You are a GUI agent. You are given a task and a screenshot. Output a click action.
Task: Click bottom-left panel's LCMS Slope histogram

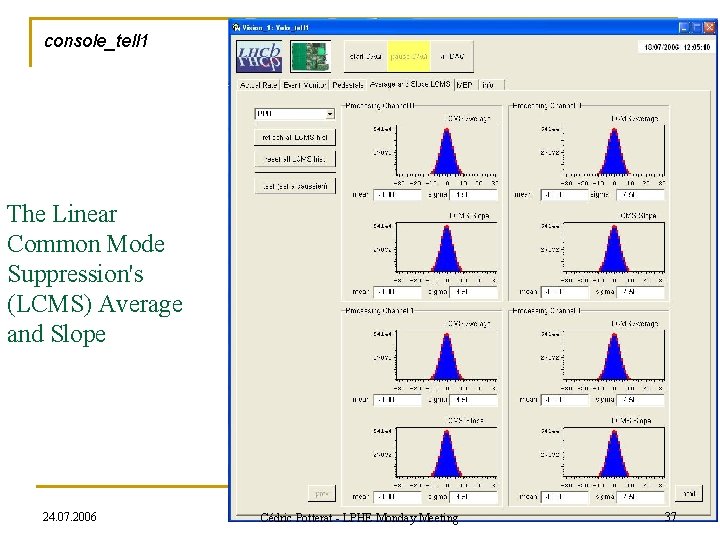point(446,452)
